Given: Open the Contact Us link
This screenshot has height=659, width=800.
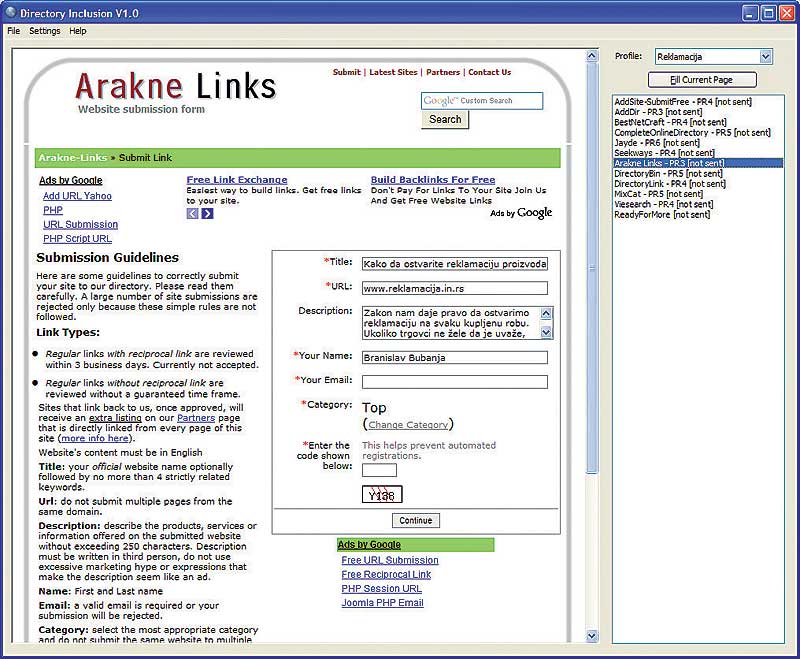Looking at the screenshot, I should (489, 72).
